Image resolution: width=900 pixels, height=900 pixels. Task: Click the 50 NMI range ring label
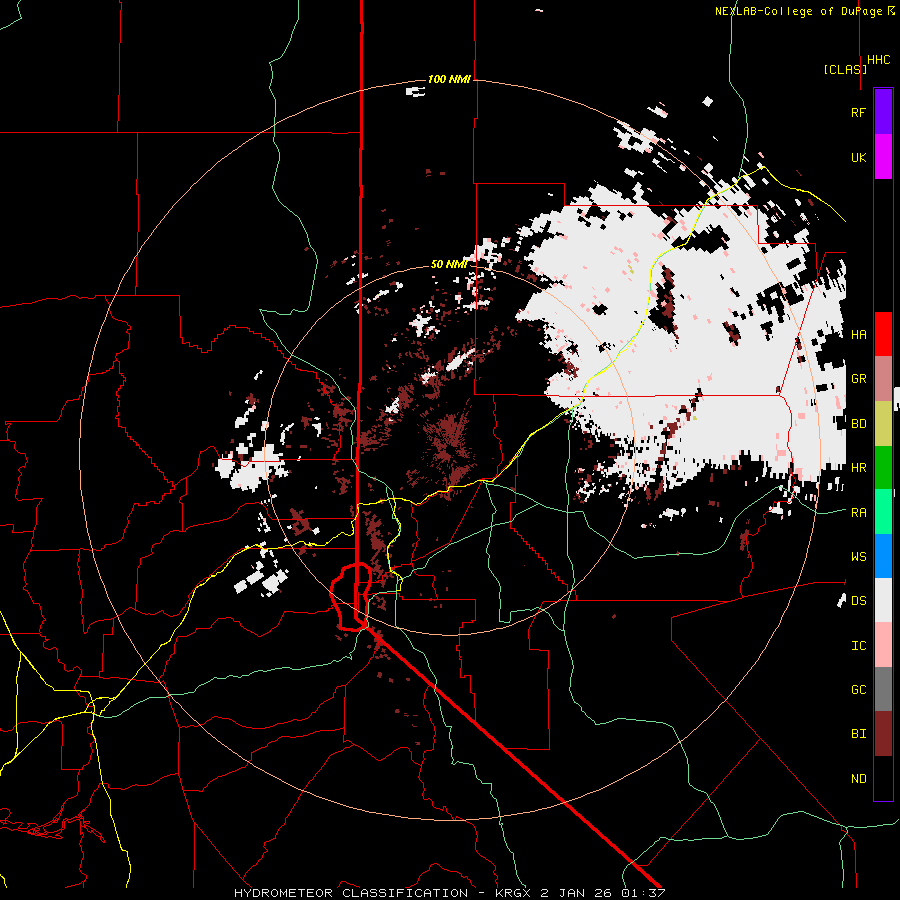pos(449,265)
